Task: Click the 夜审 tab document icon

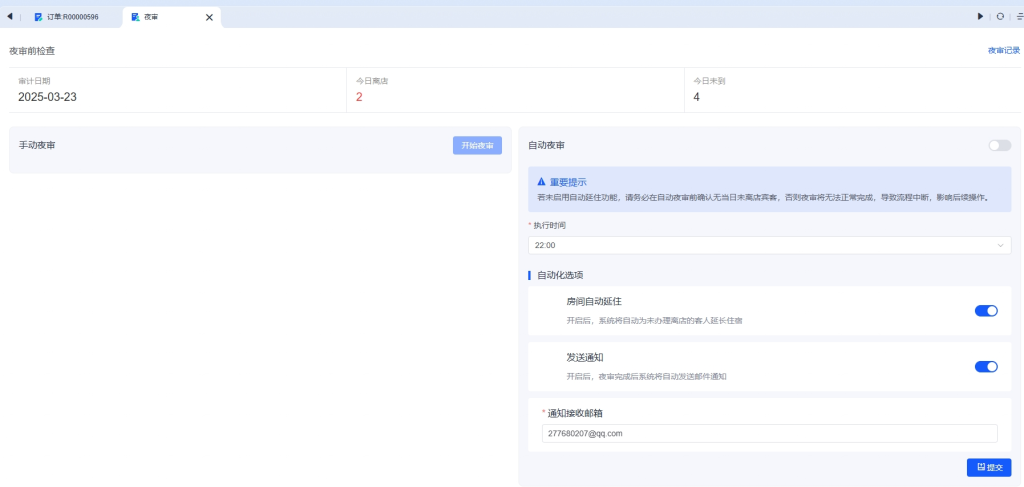Action: click(135, 17)
